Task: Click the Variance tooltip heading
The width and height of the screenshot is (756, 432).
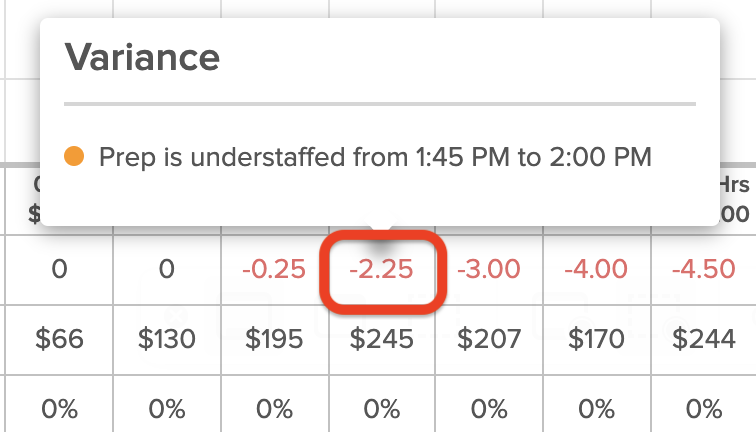Action: tap(142, 57)
